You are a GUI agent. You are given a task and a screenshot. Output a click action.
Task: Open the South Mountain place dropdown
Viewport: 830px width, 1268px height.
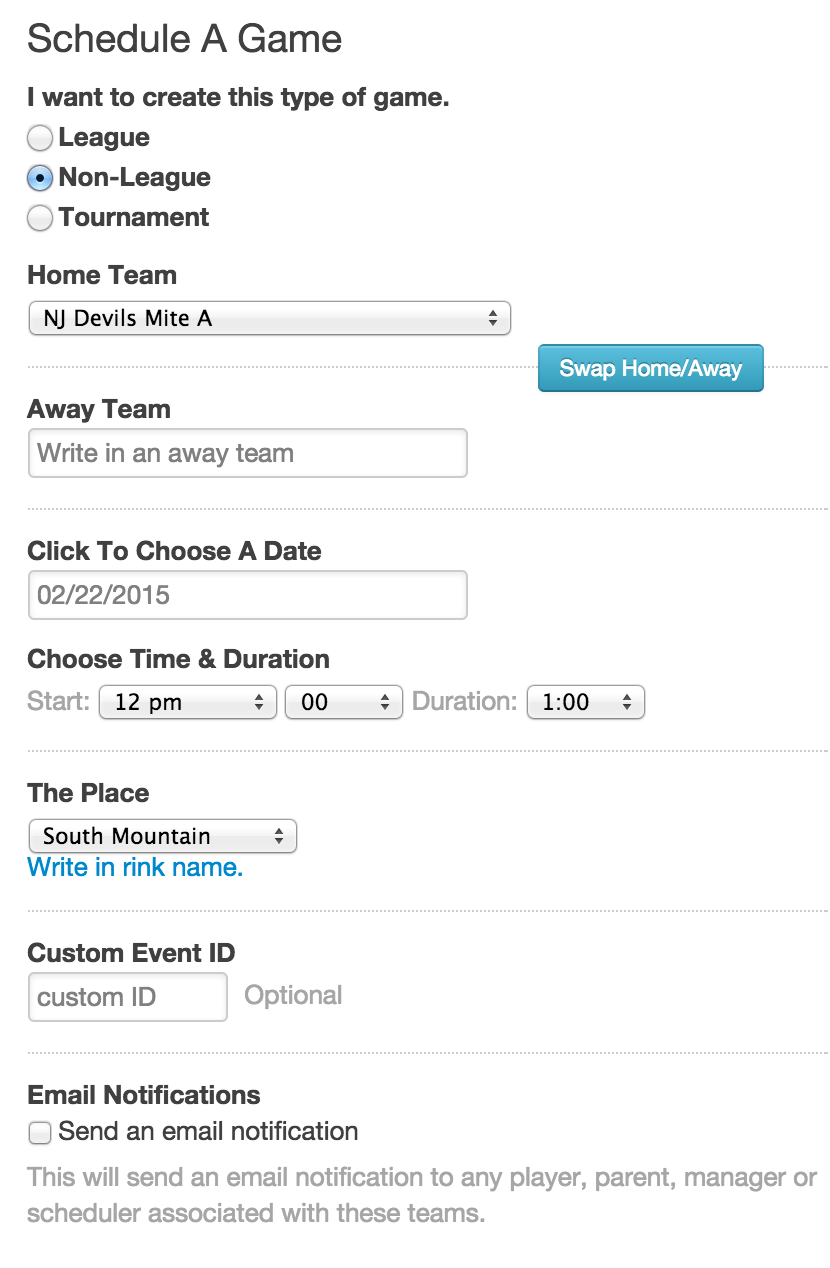point(162,836)
